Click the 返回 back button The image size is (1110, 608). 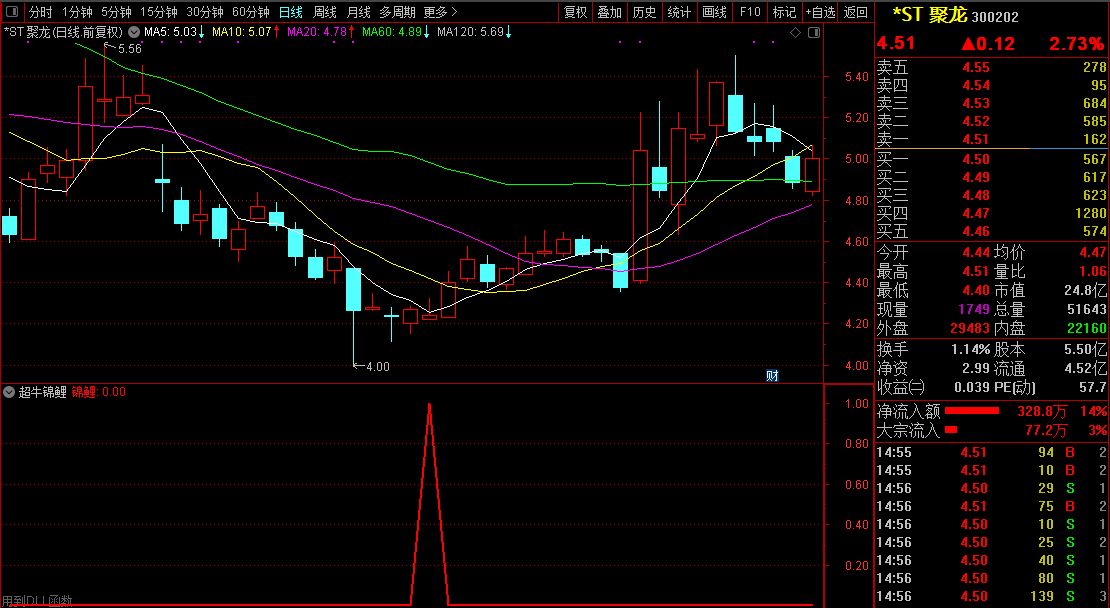point(856,12)
